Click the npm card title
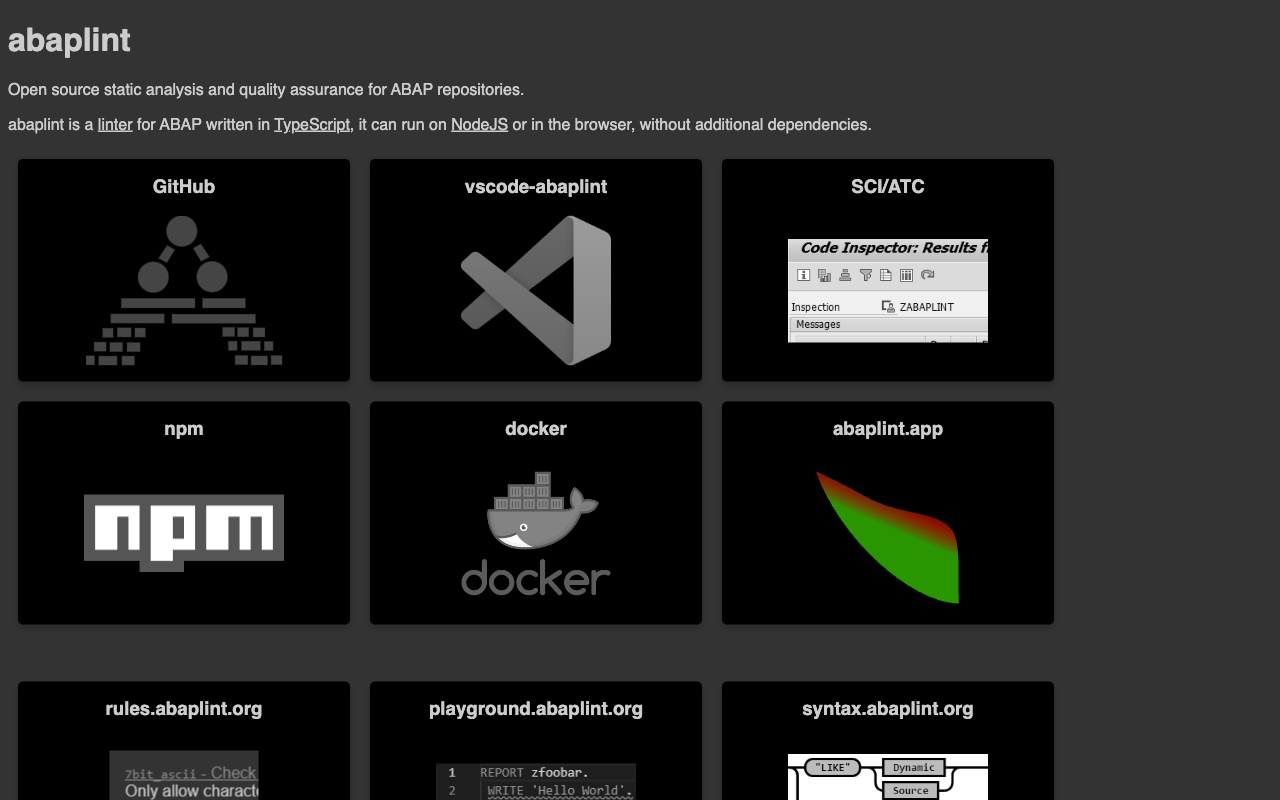This screenshot has height=800, width=1280. (x=184, y=429)
